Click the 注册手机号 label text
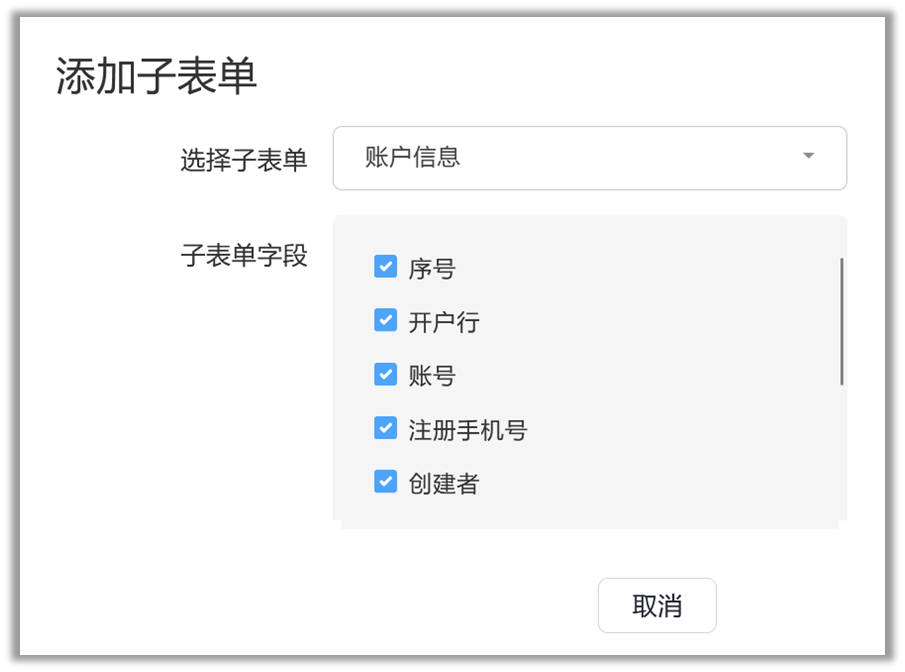The width and height of the screenshot is (905, 672). 467,431
